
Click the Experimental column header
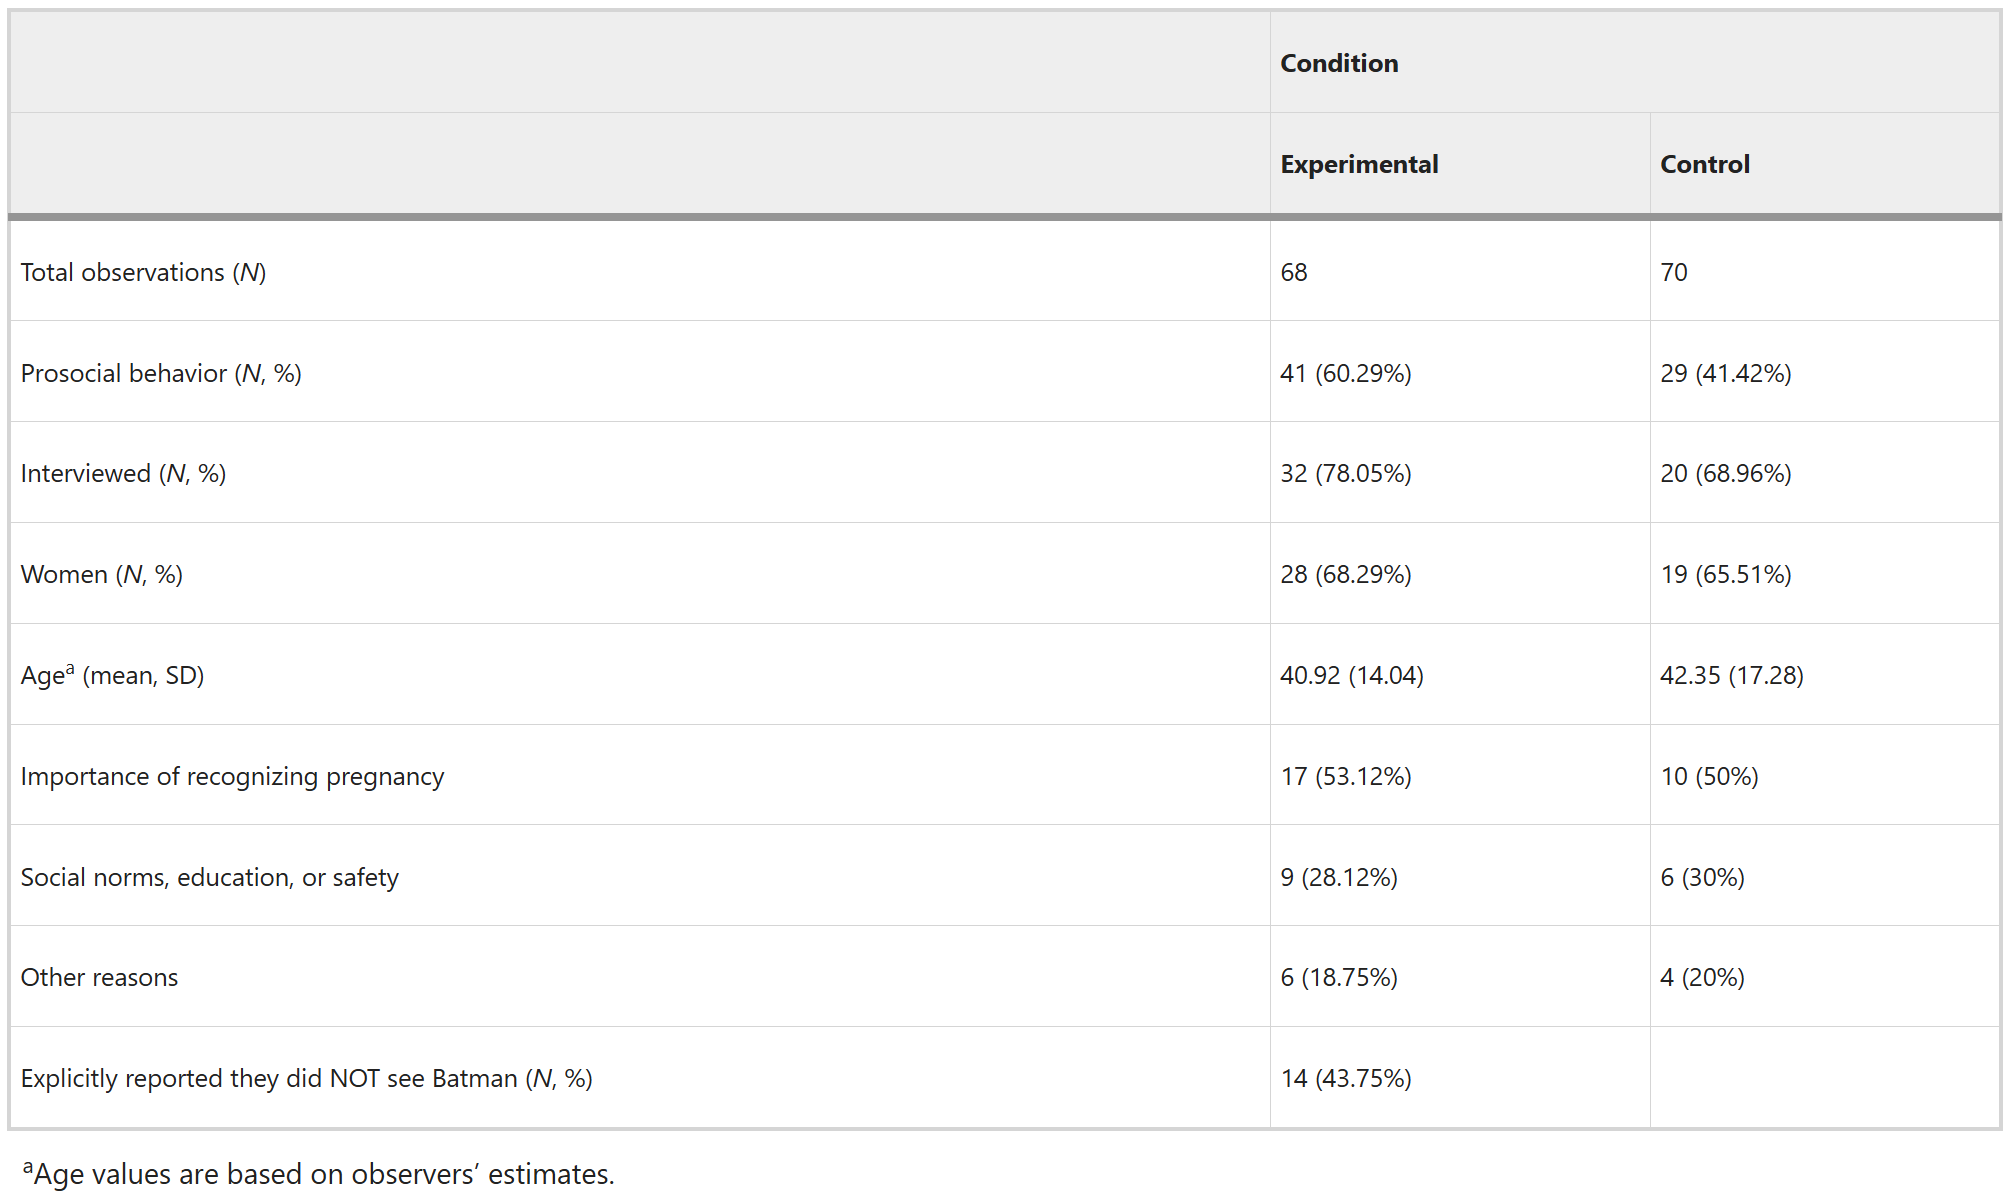tap(1359, 164)
